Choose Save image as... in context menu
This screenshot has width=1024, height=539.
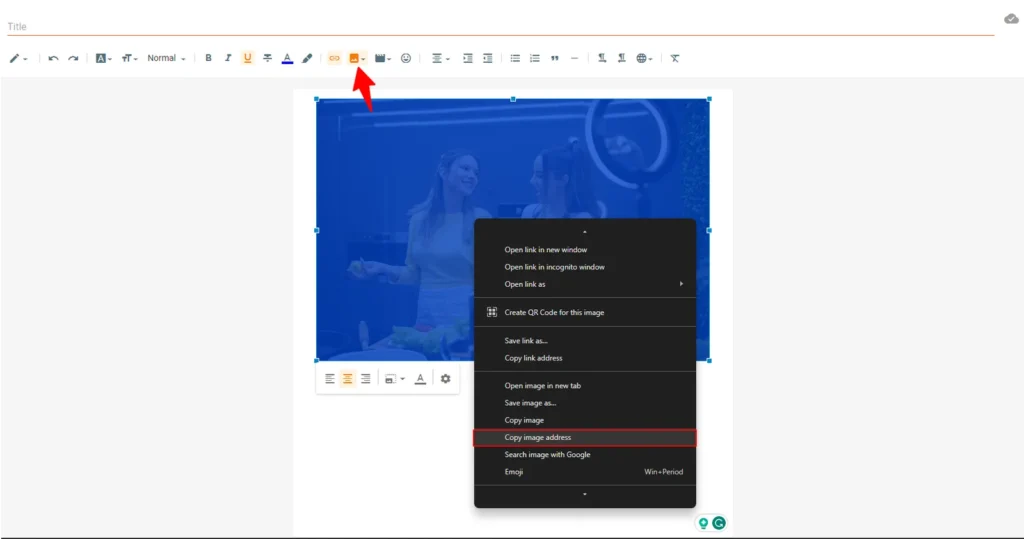point(530,403)
